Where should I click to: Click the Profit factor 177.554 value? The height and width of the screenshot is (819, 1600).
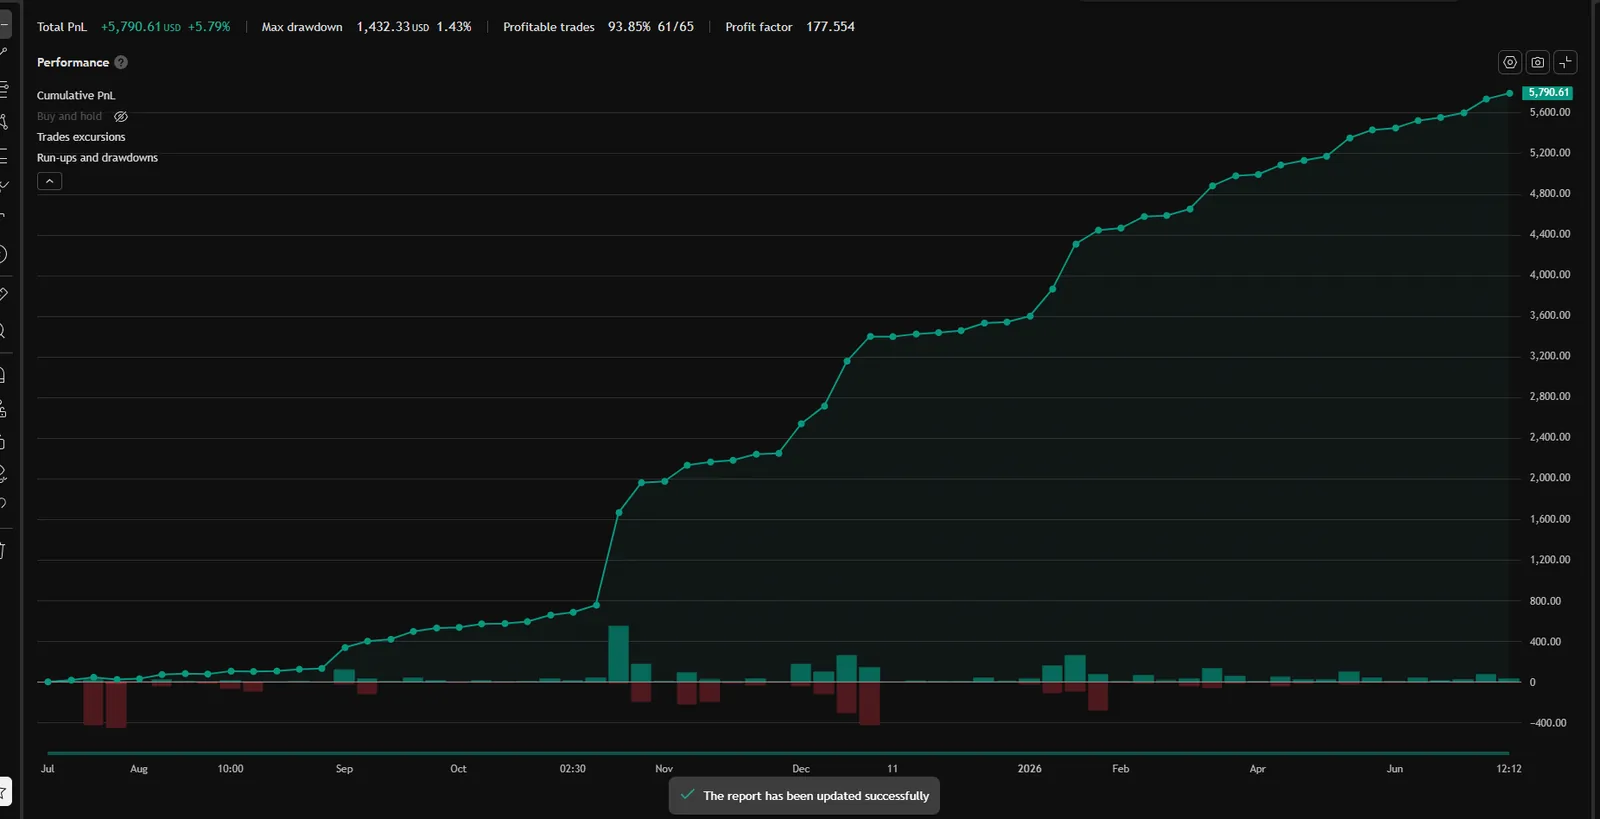831,27
